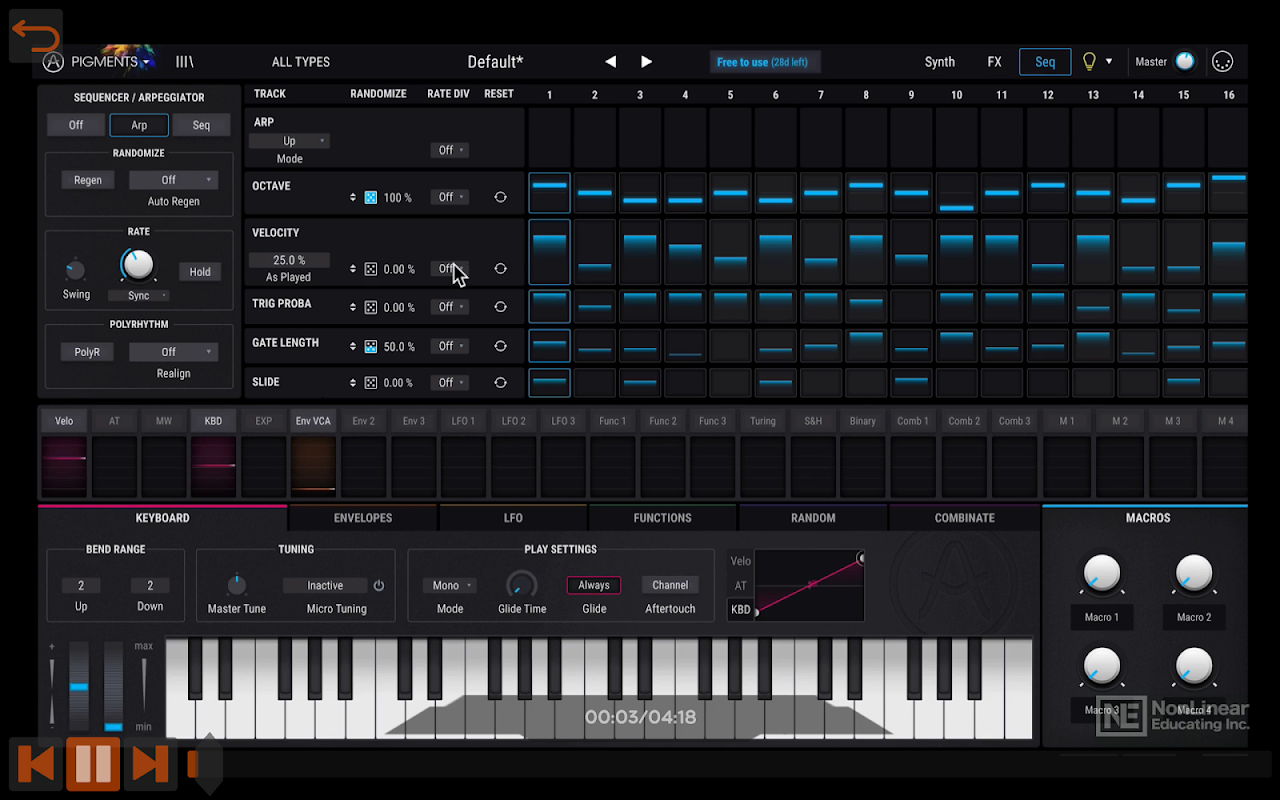Open the Velocity track rate div dropdown
Screen dimensions: 1280x800
449,269
